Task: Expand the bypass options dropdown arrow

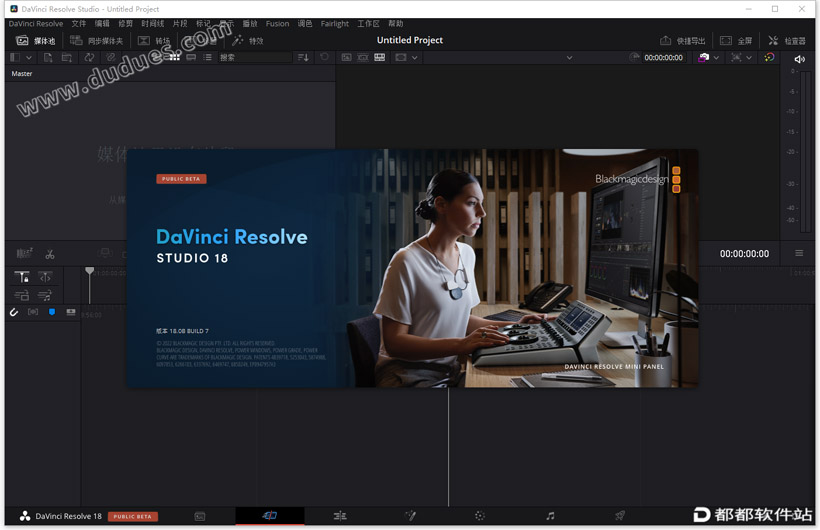Action: pos(716,58)
